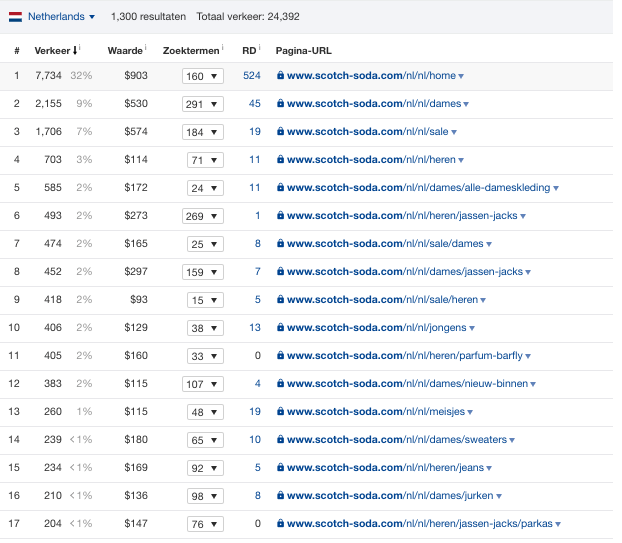Image resolution: width=622 pixels, height=543 pixels.
Task: Click the RD value 13 for jongens
Action: coord(255,327)
